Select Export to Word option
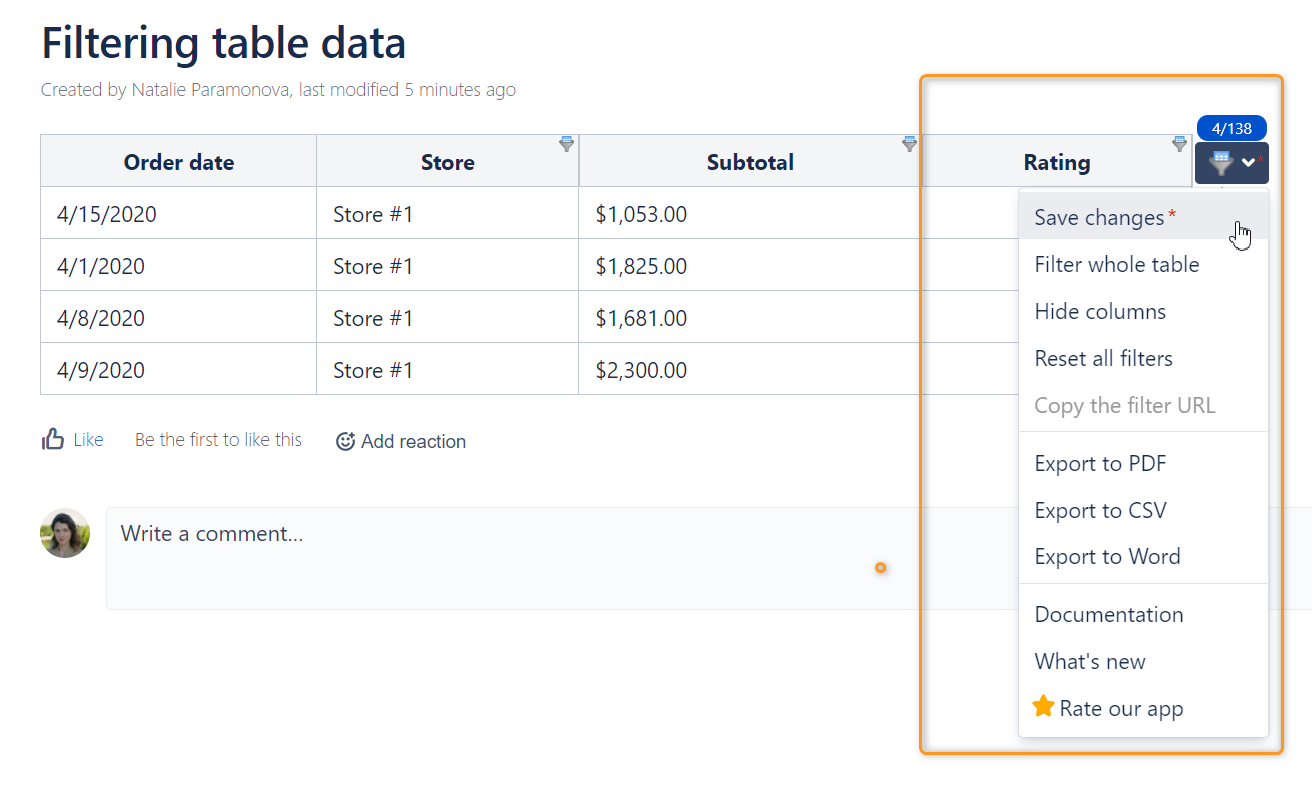The image size is (1312, 786). [1107, 556]
